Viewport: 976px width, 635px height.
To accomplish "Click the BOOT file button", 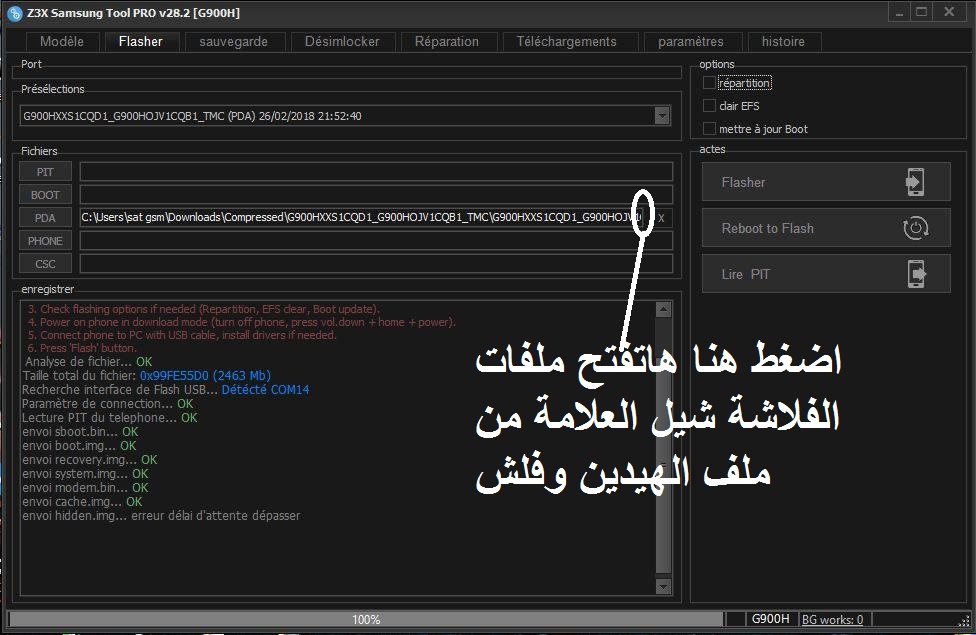I will [x=45, y=195].
